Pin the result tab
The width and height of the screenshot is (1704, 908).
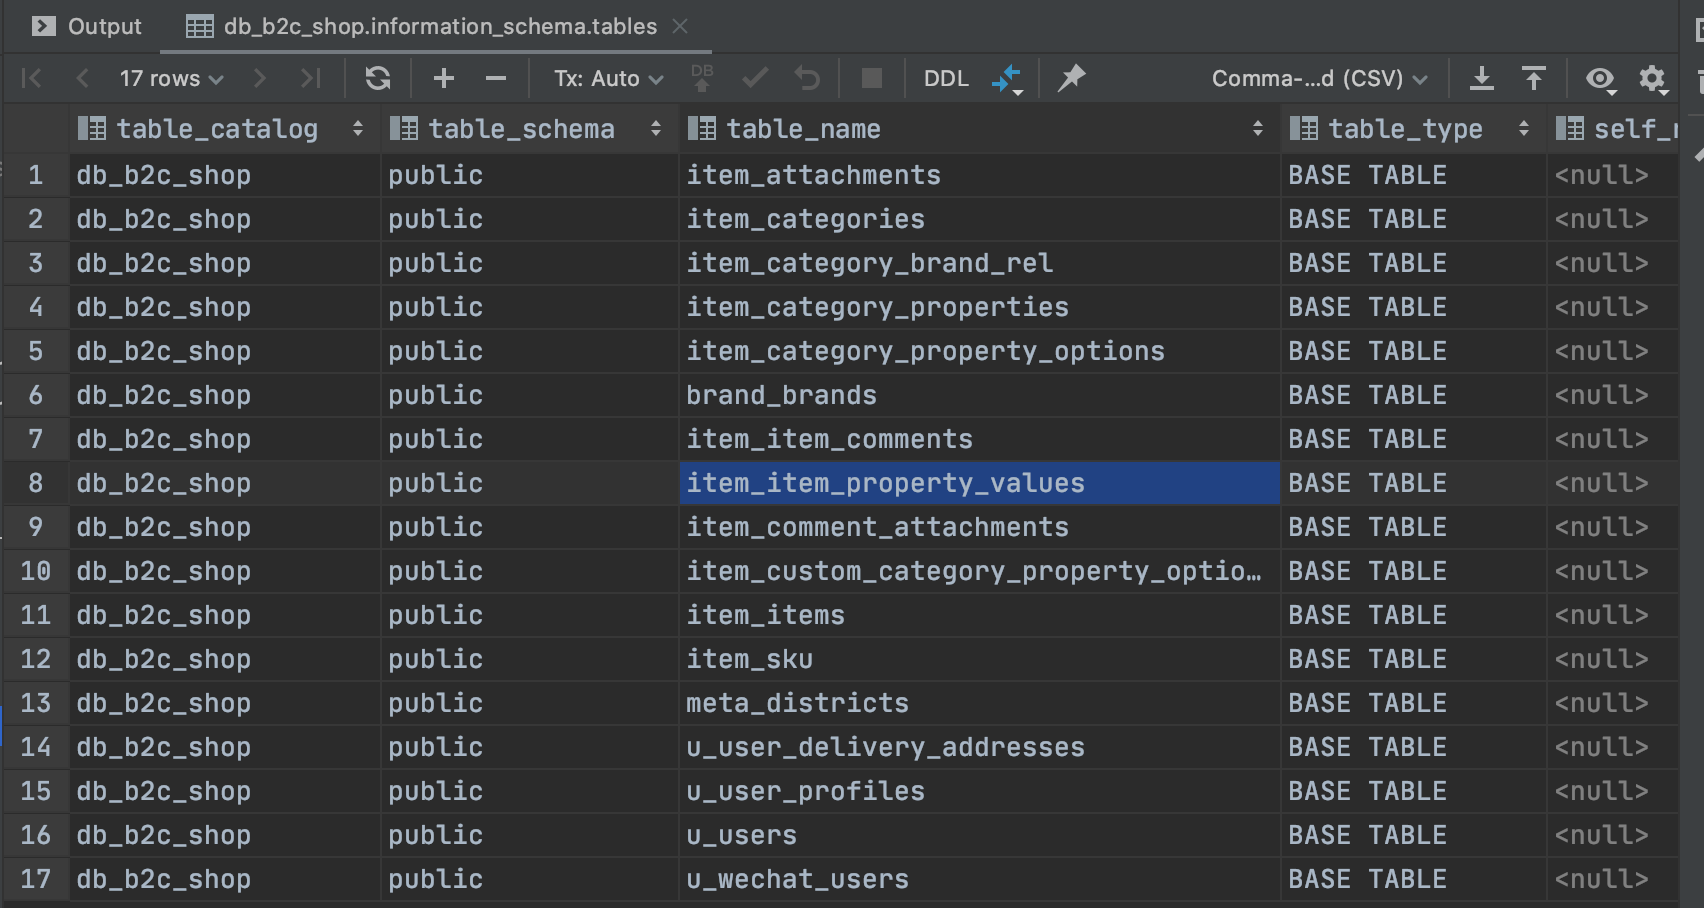[x=1072, y=78]
